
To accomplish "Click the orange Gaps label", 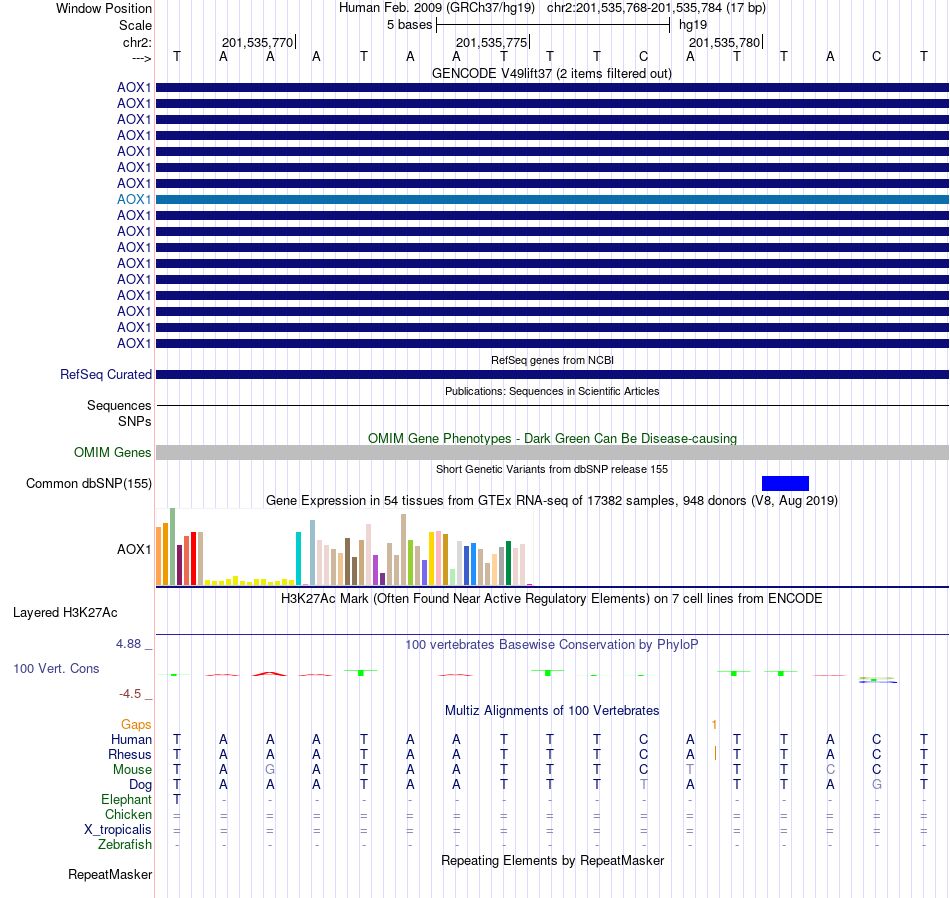I will click(x=136, y=725).
